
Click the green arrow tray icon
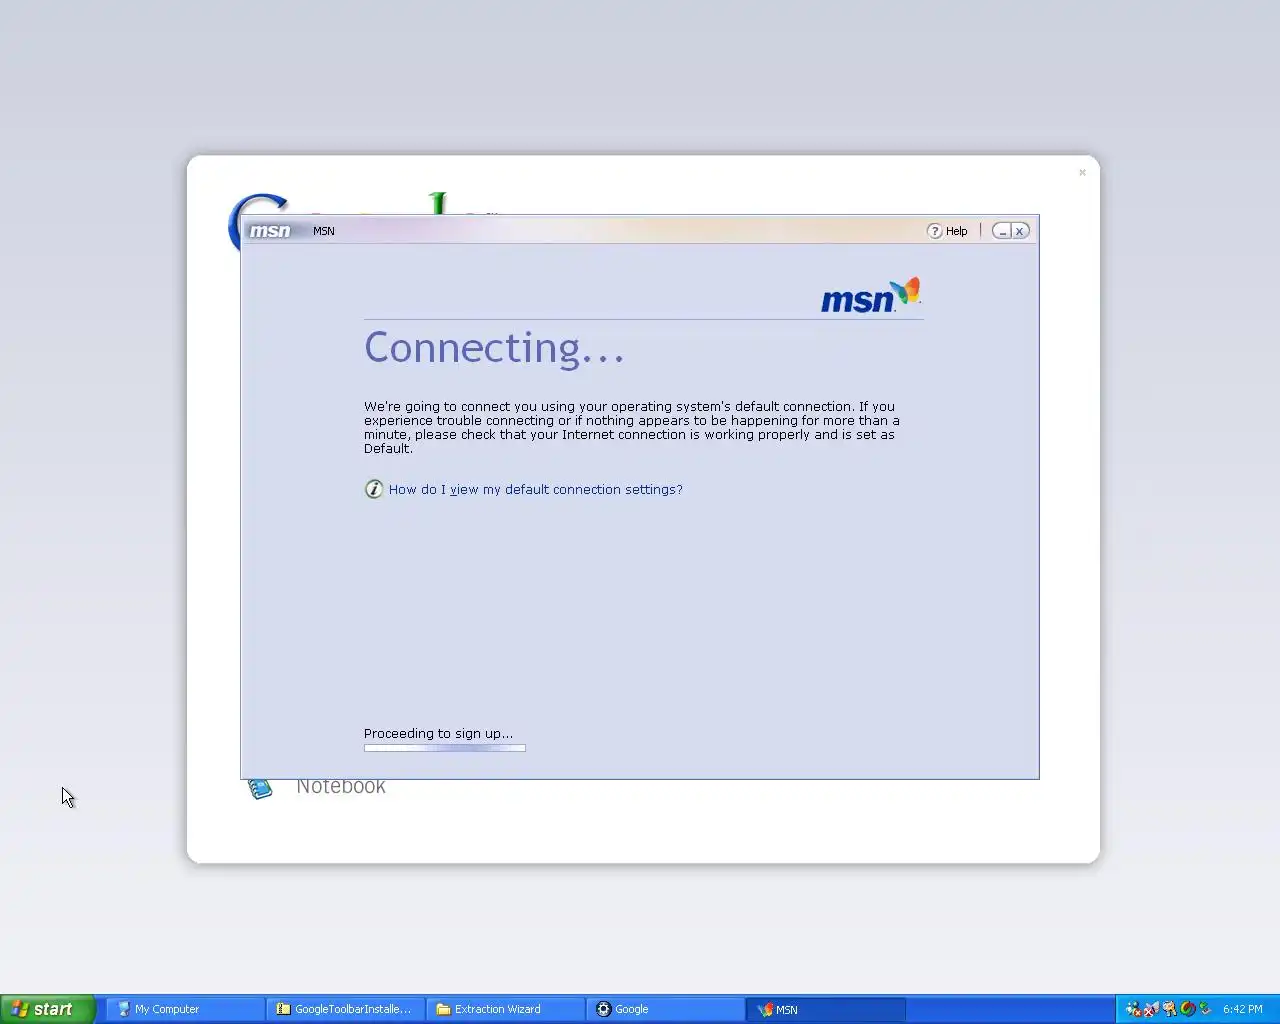(1205, 1008)
